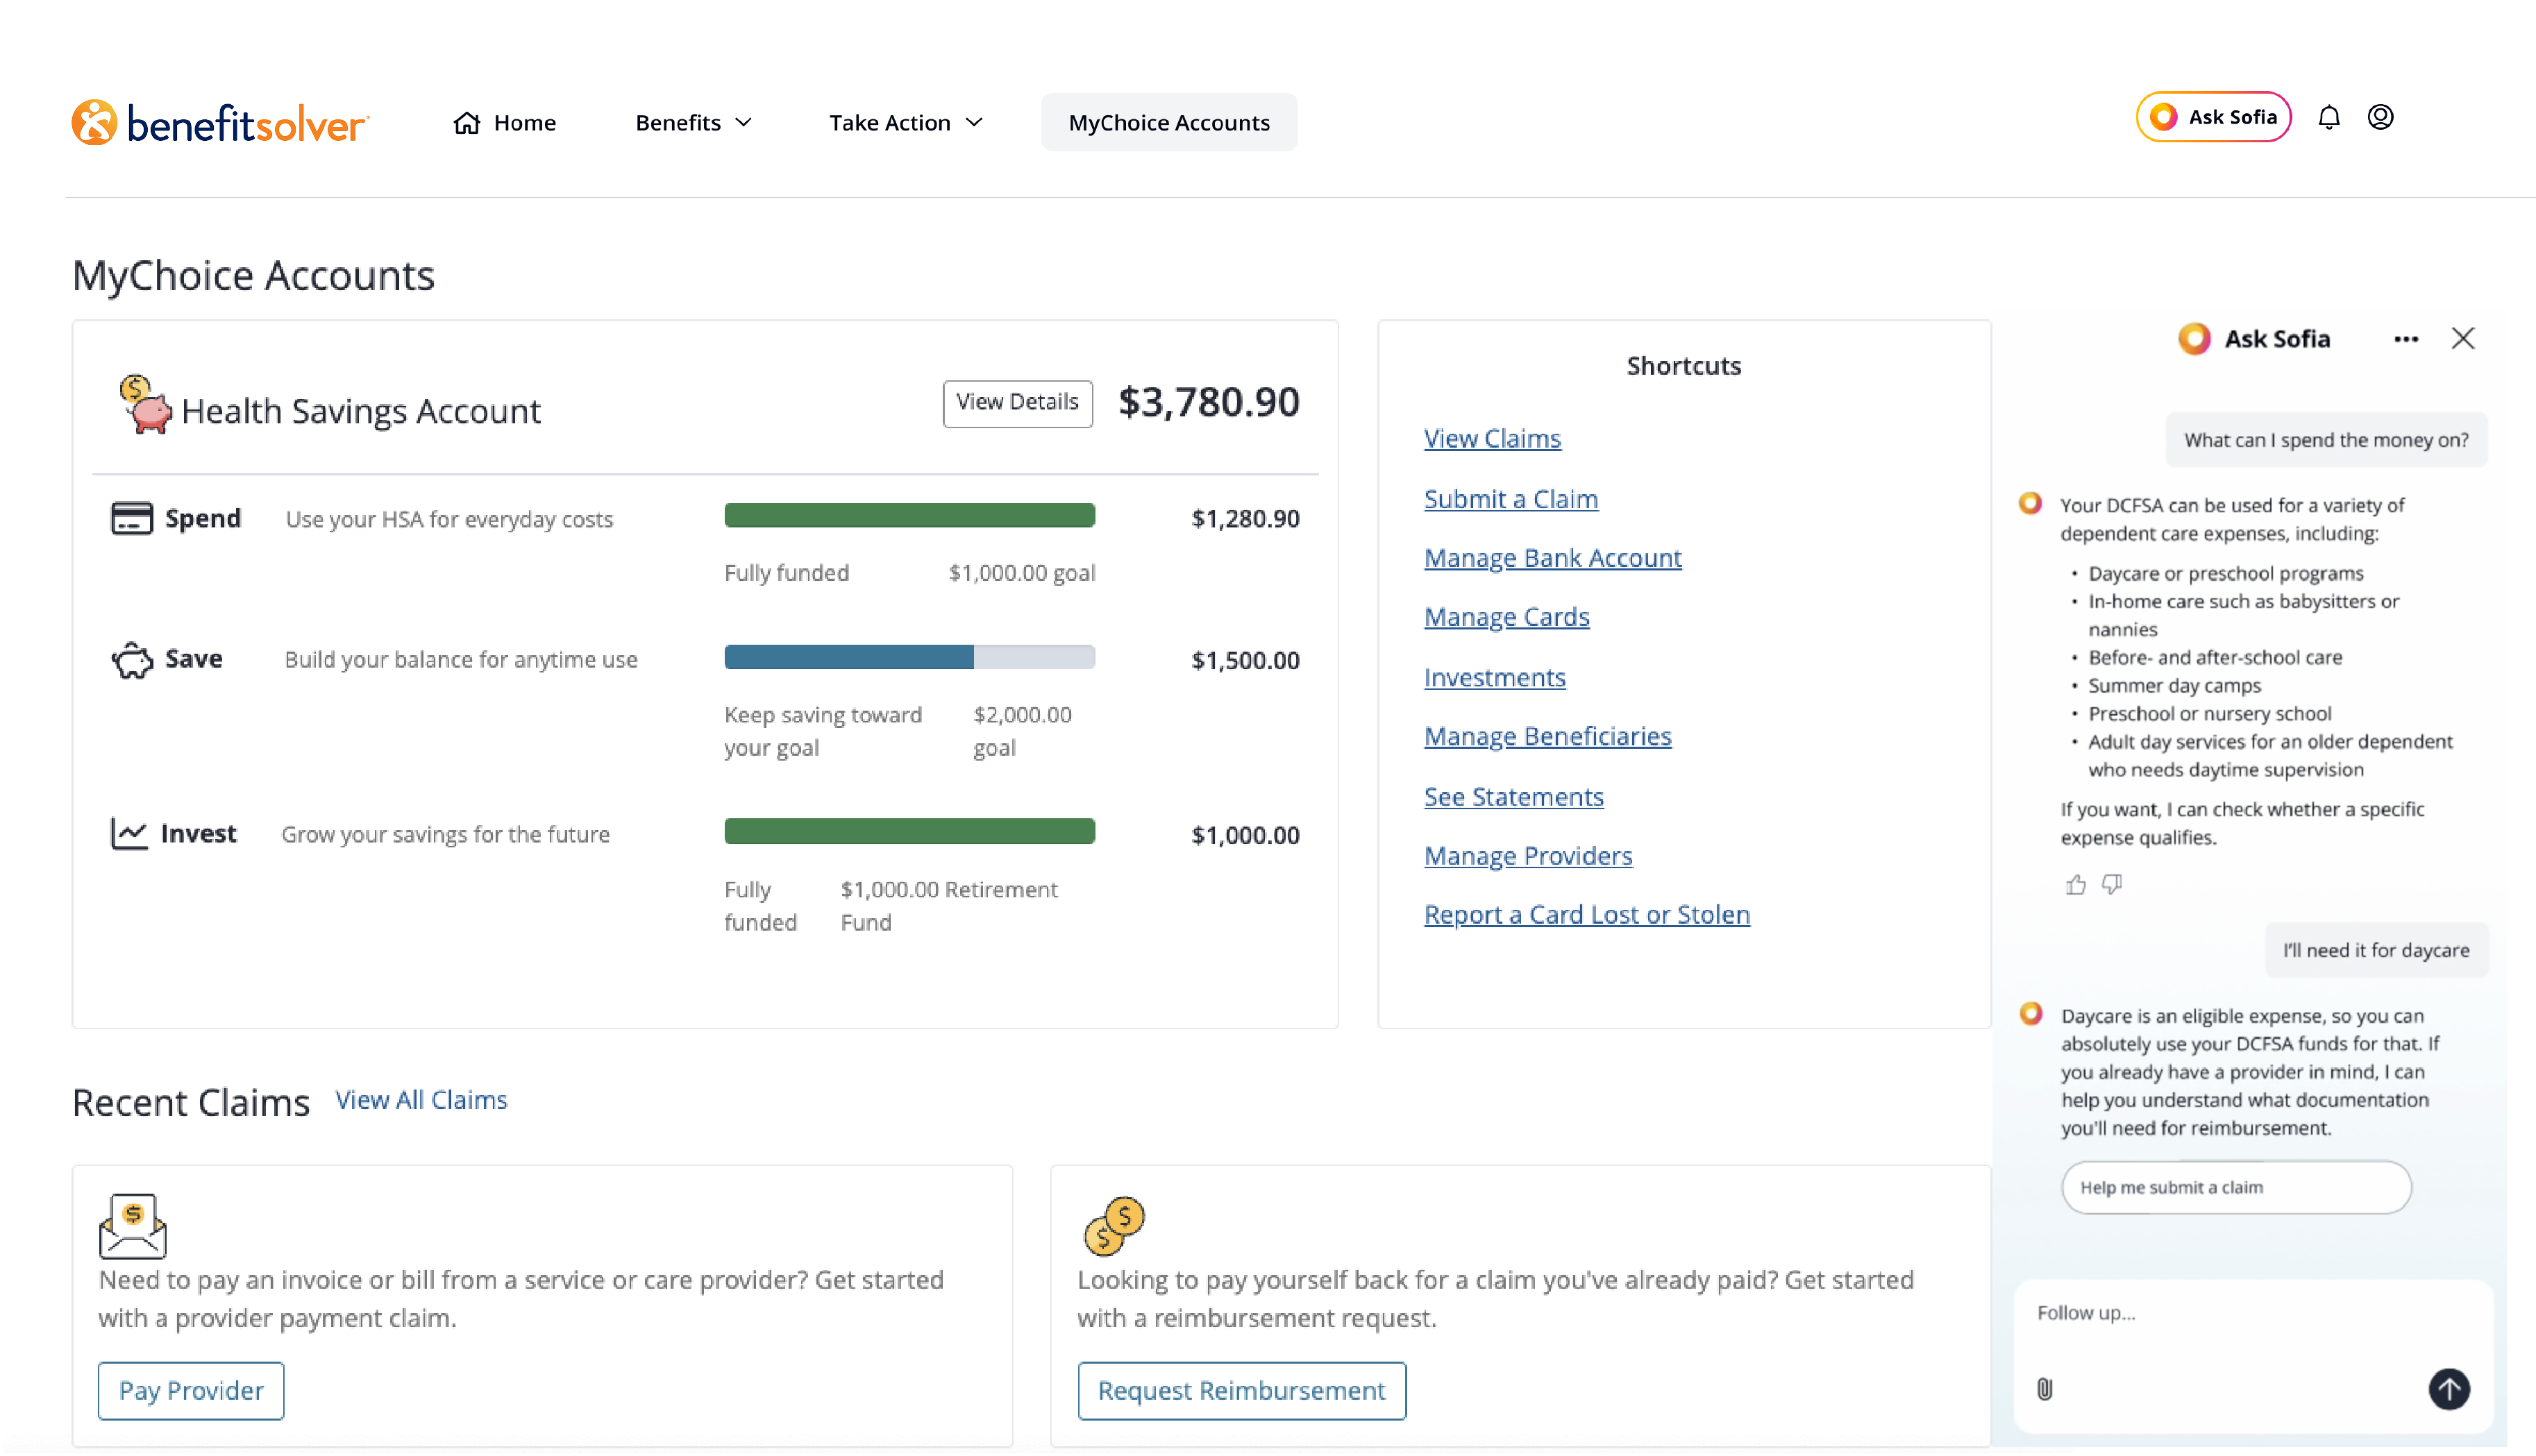Open the notifications bell icon
The image size is (2536, 1456).
click(x=2330, y=117)
